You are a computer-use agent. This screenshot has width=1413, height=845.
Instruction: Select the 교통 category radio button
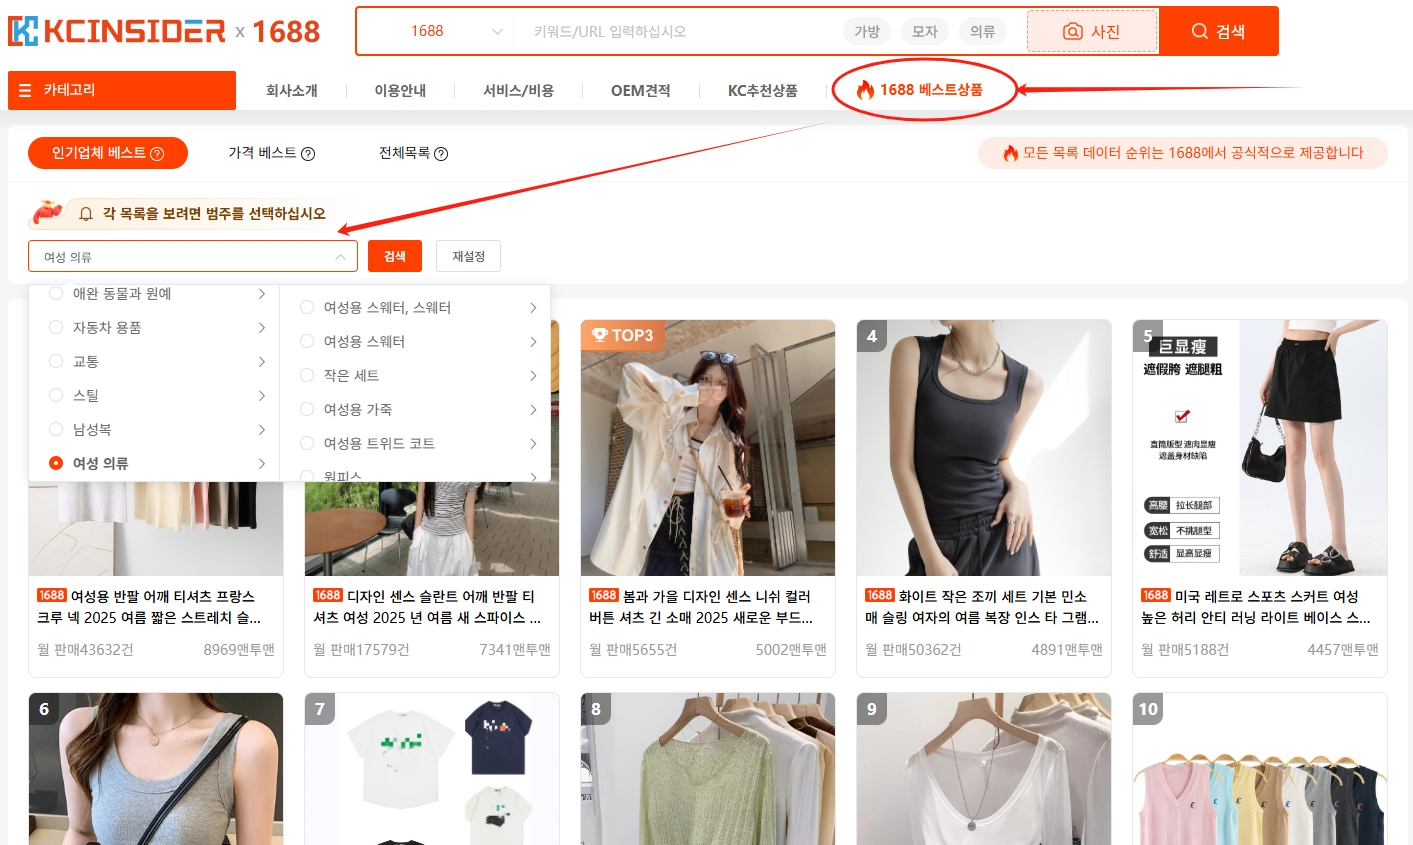56,362
